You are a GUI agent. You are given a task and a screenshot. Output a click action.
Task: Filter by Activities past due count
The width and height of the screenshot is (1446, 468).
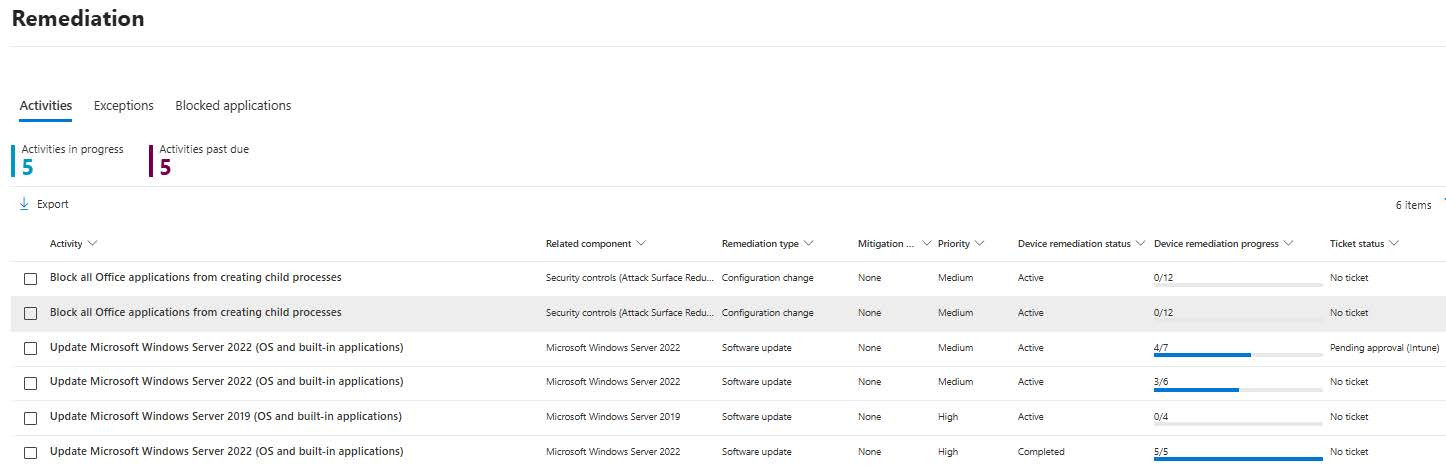[199, 160]
